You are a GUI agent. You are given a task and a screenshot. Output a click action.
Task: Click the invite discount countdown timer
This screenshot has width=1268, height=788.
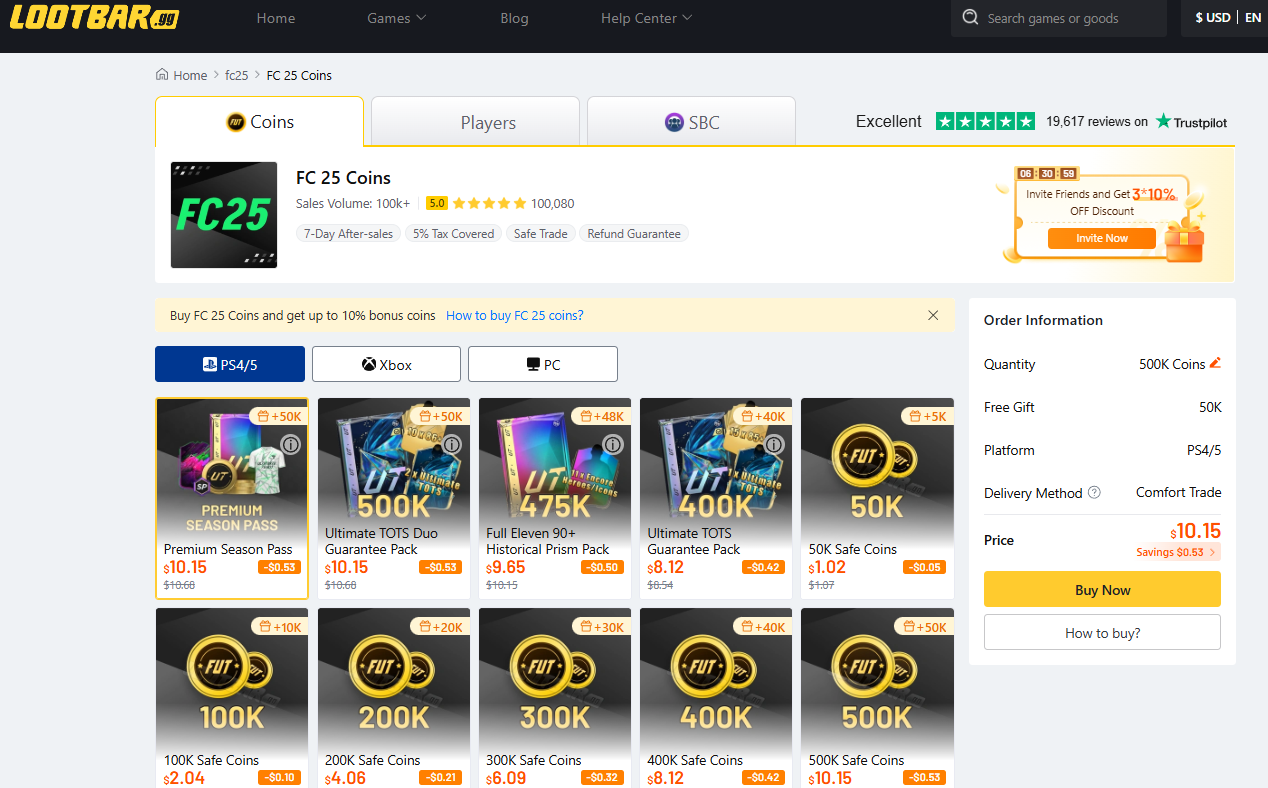1046,173
